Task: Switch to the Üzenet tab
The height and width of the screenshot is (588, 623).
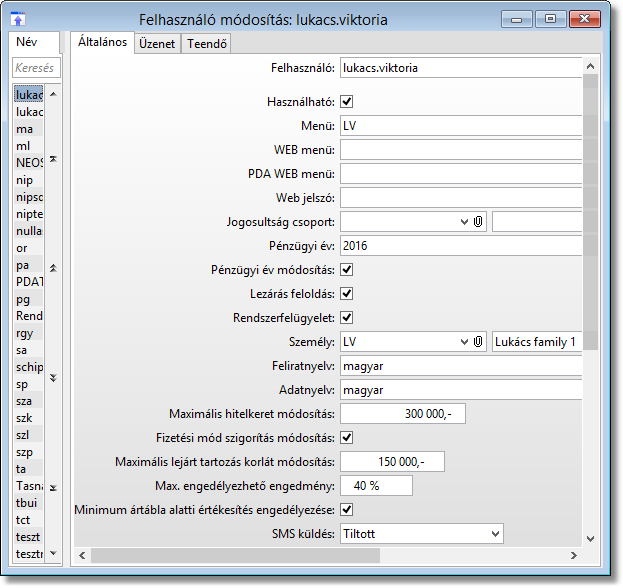Action: coord(157,43)
